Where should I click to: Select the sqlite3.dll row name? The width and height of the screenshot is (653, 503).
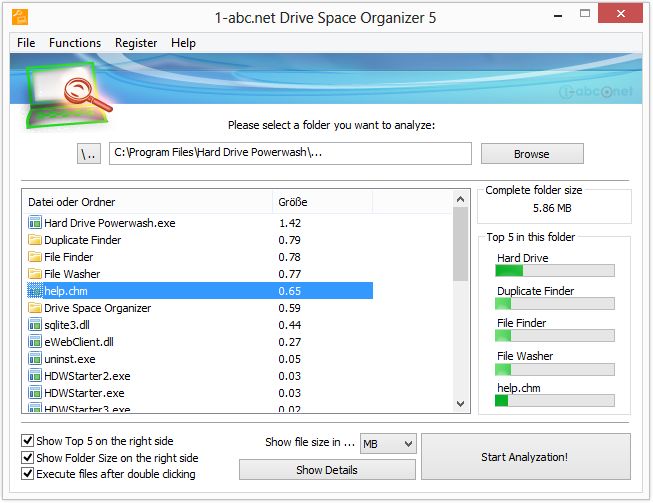point(67,325)
